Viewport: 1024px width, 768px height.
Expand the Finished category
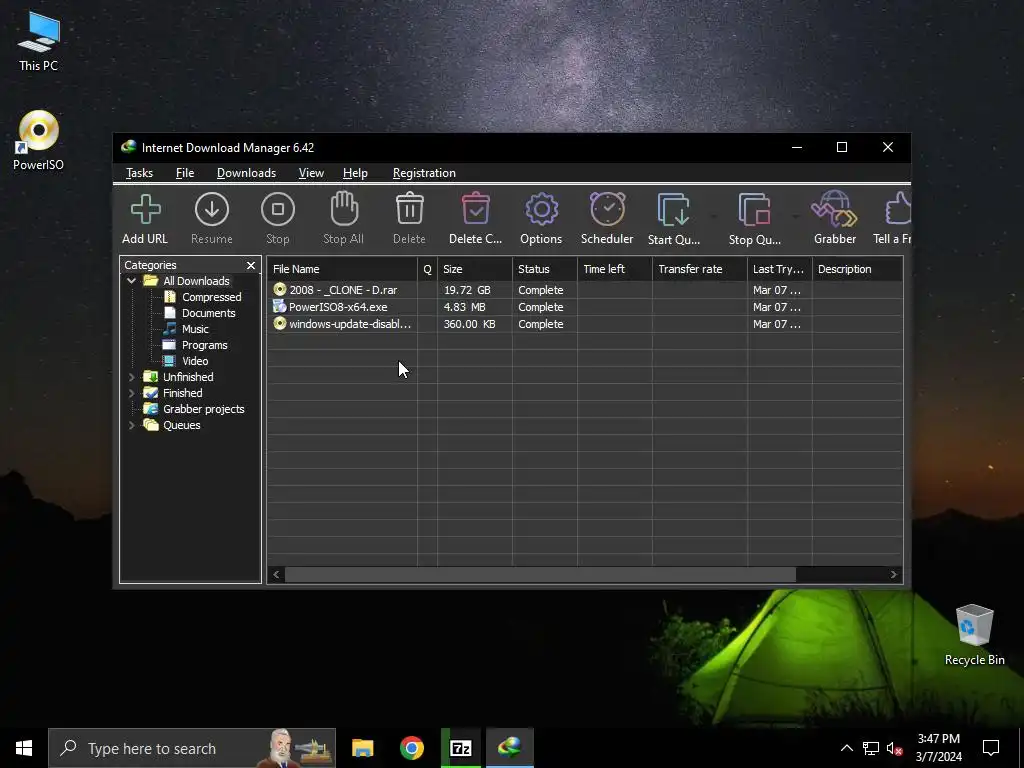point(131,393)
